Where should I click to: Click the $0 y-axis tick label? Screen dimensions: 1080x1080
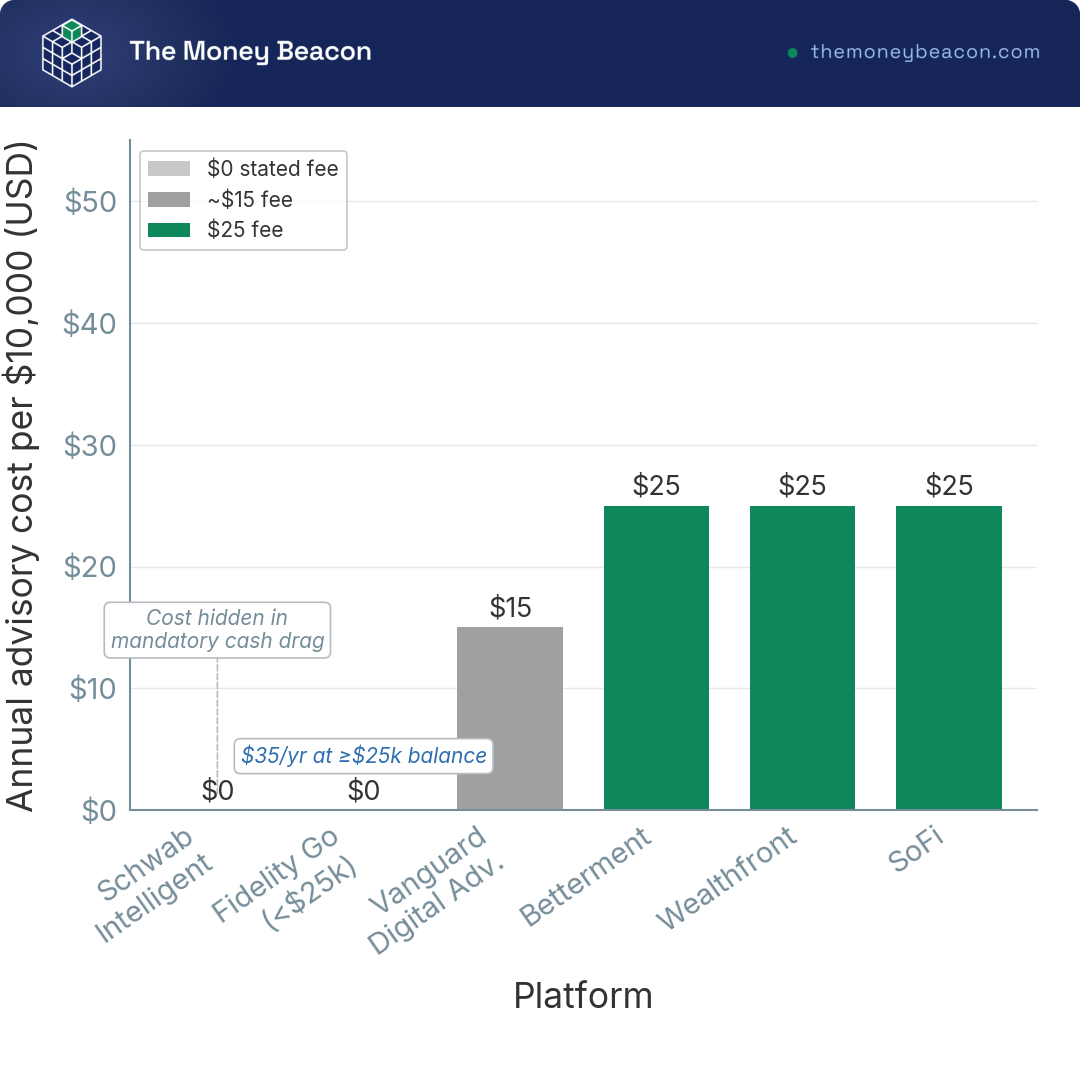(x=98, y=811)
